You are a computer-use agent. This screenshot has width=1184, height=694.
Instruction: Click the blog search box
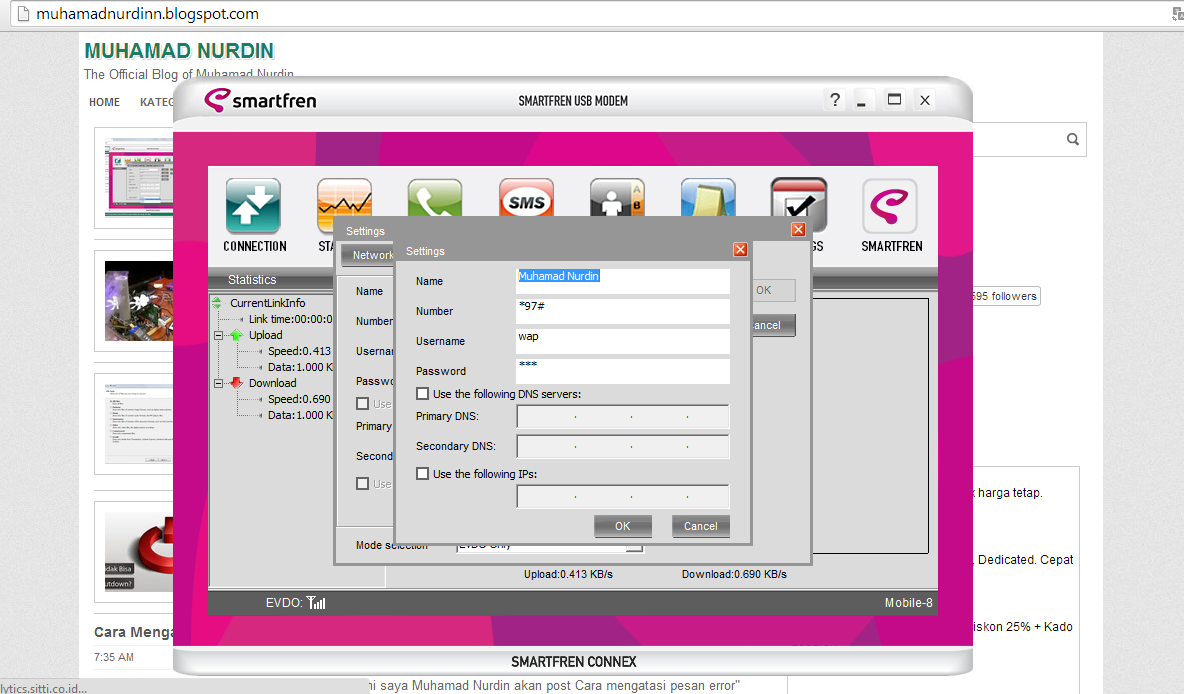click(1029, 139)
